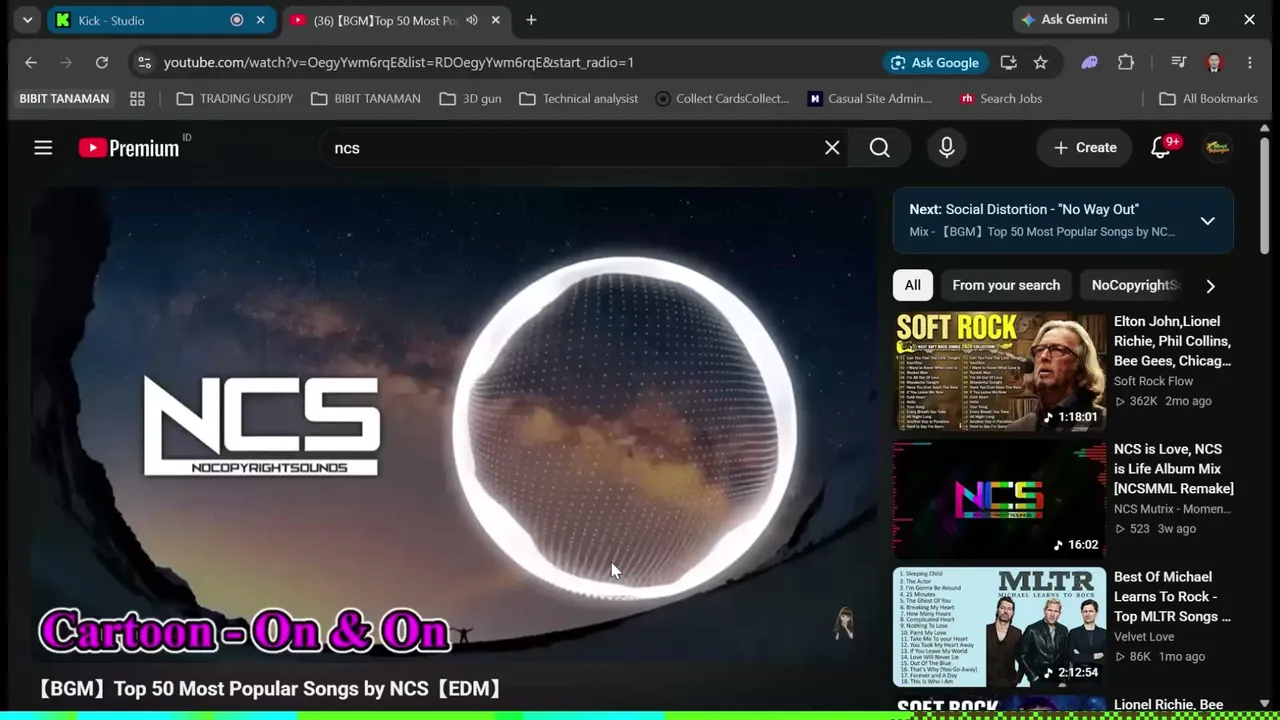1280x720 pixels.
Task: Click the install app icon in address bar
Action: coord(1008,63)
